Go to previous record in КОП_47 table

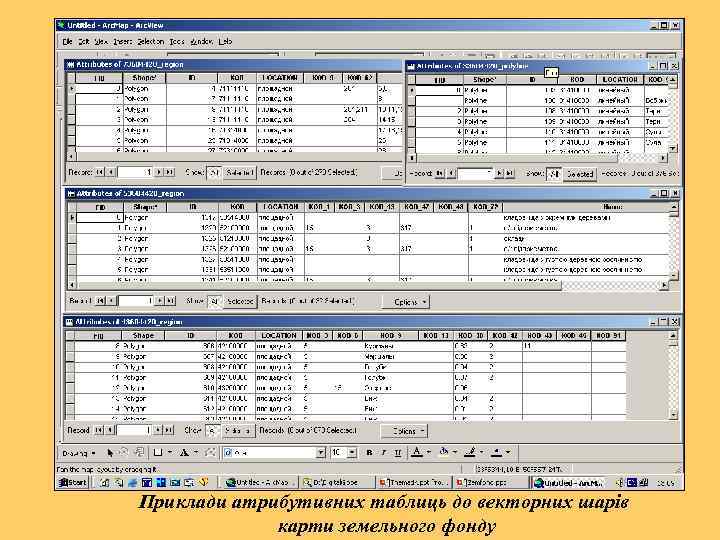point(111,301)
